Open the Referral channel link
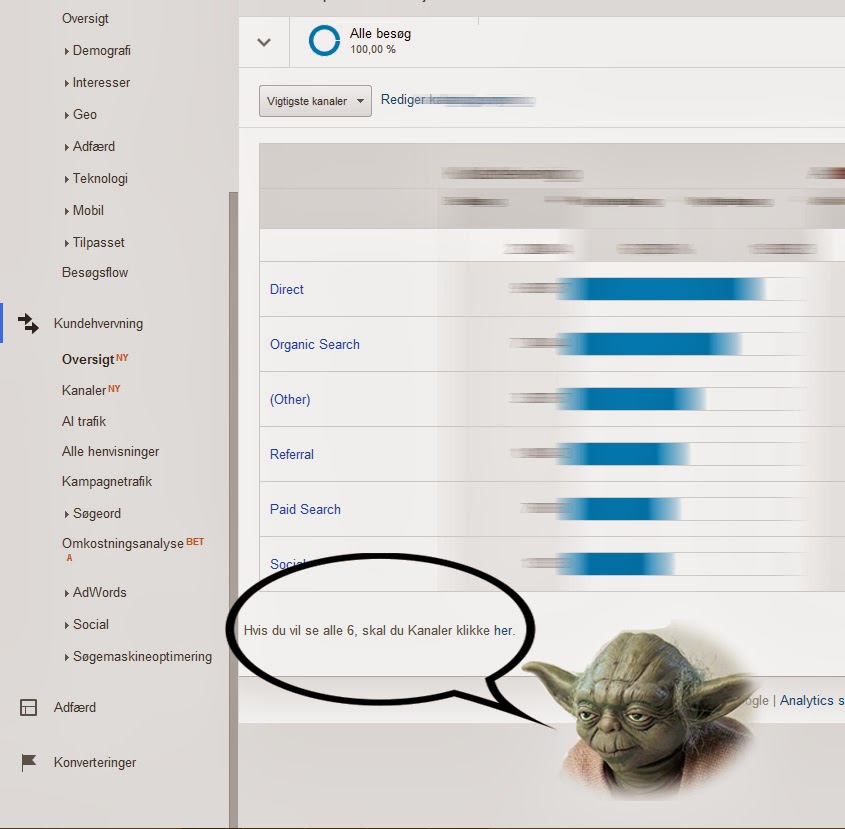This screenshot has height=829, width=845. click(292, 454)
